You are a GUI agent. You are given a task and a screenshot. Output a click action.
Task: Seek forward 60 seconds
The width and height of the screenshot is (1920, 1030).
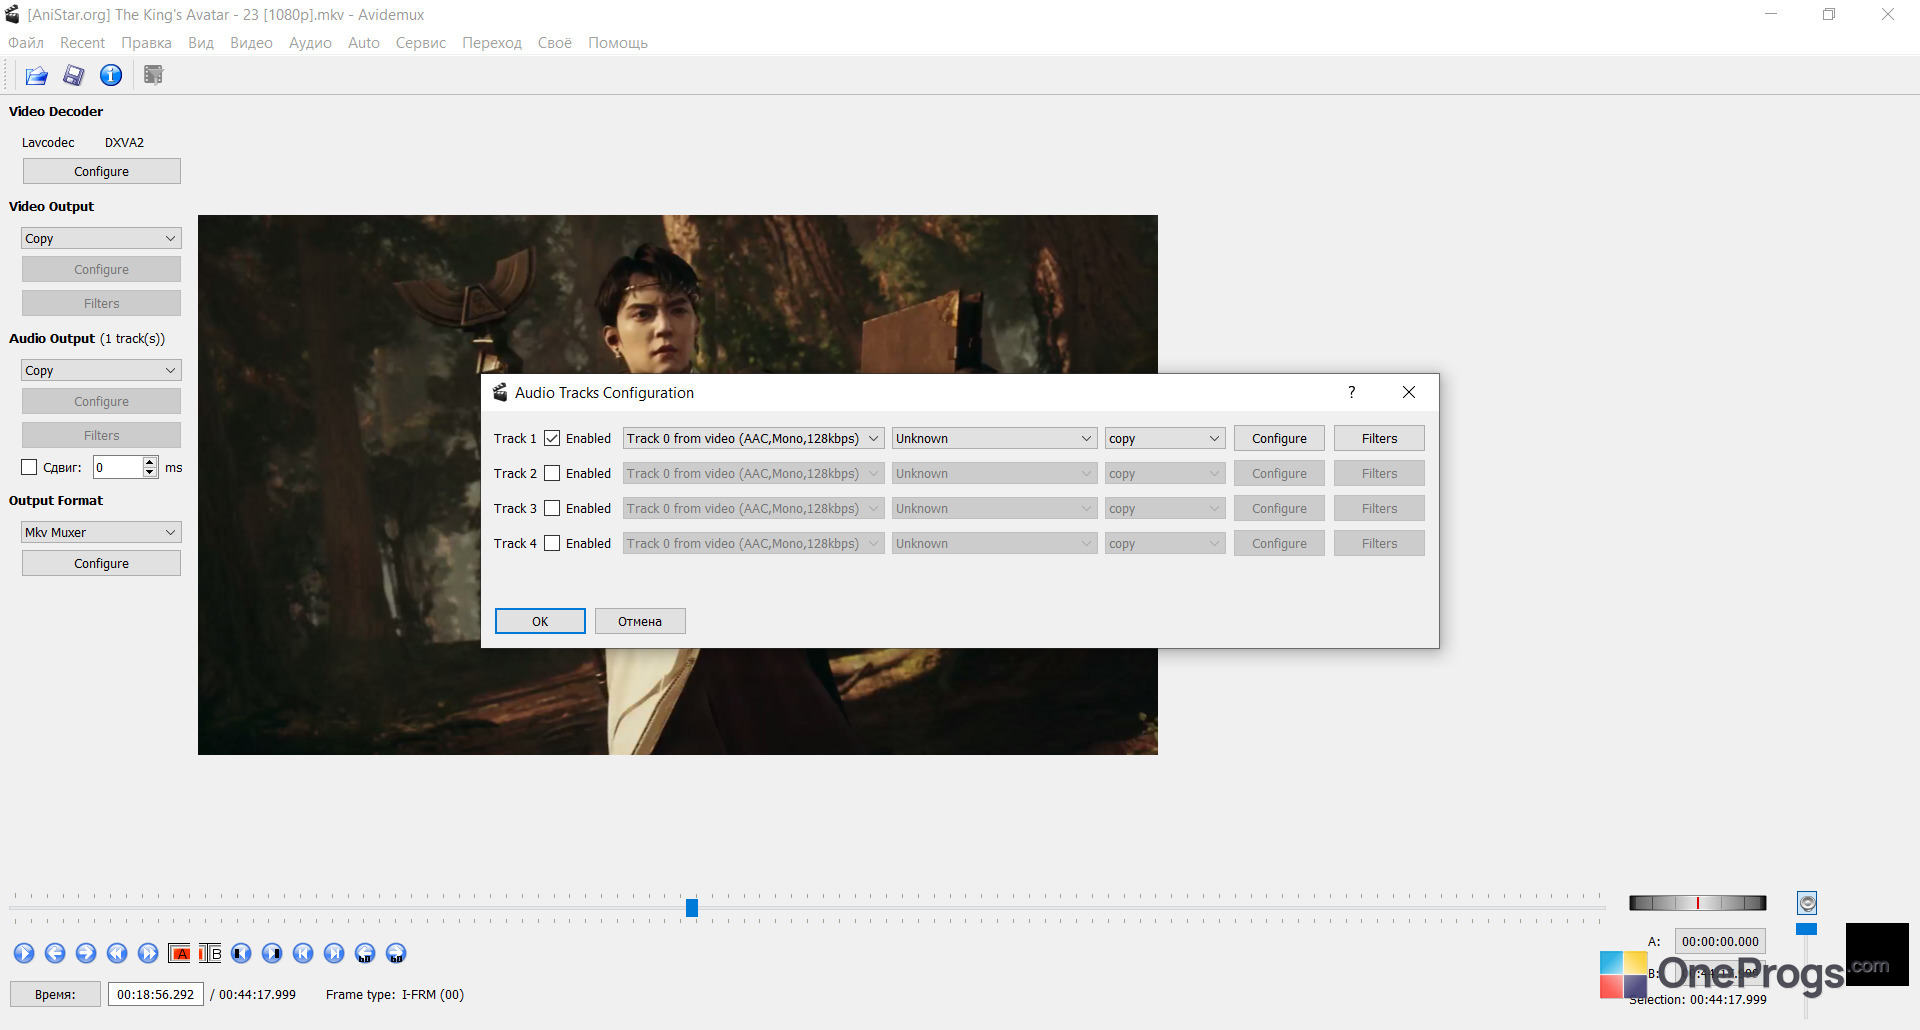pyautogui.click(x=396, y=953)
